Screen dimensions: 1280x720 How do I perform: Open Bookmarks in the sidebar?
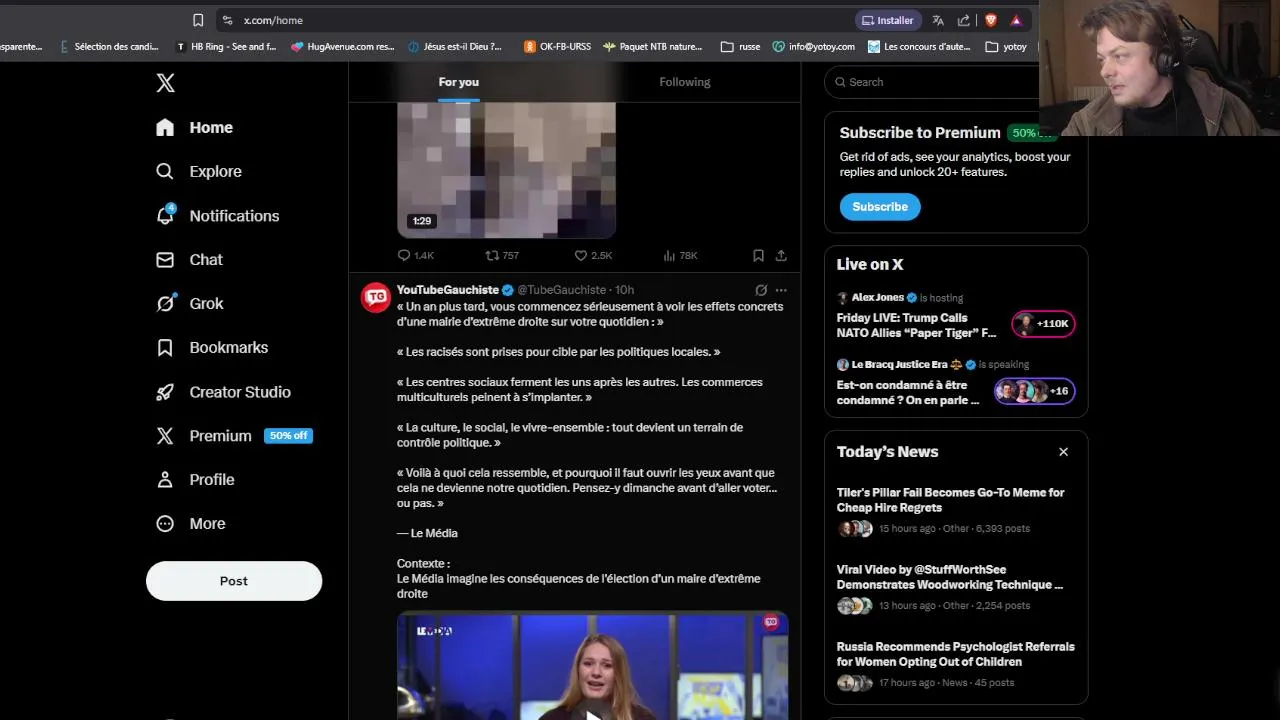pyautogui.click(x=212, y=347)
